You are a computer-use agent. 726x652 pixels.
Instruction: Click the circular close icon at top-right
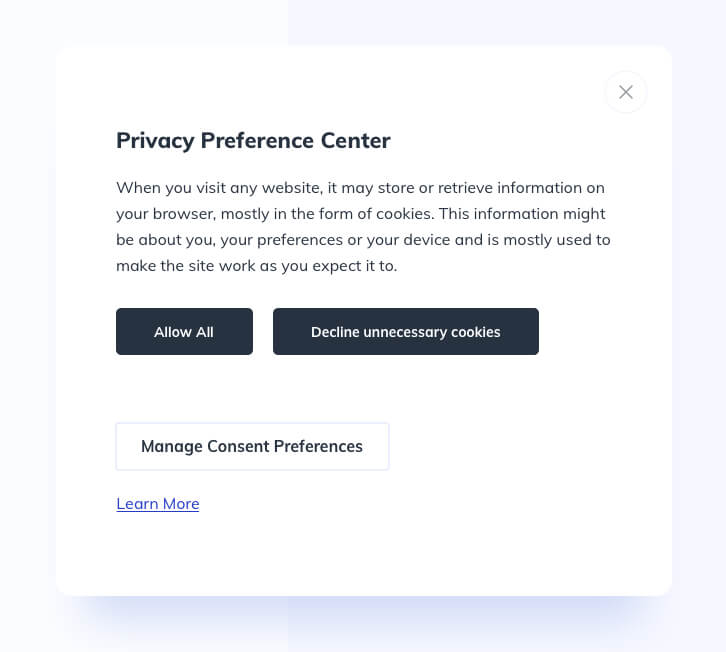pyautogui.click(x=626, y=92)
